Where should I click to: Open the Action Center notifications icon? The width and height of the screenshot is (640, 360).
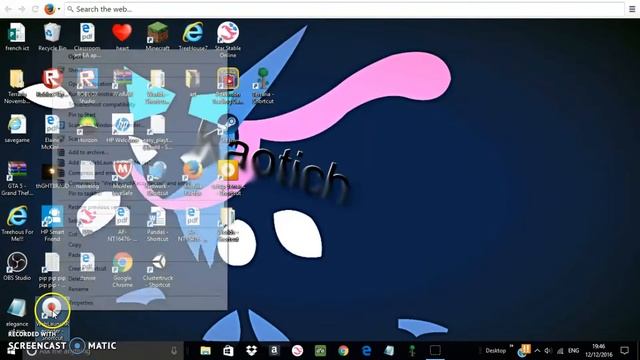624,351
